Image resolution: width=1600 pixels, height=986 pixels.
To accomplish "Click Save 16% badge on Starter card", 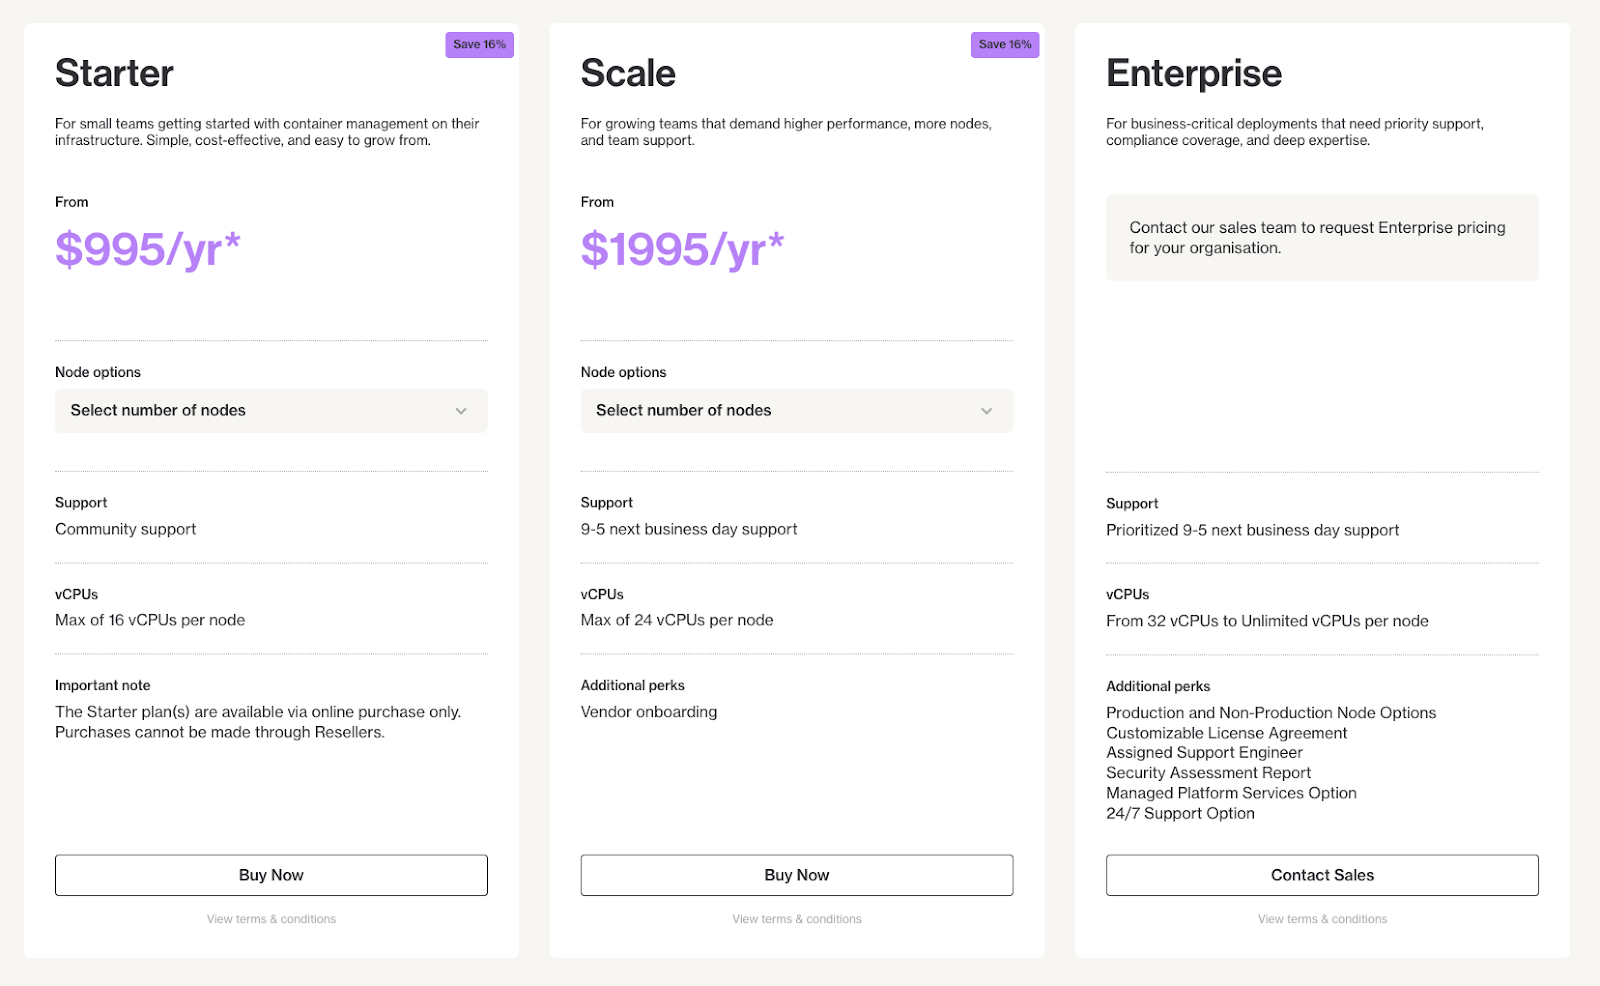I will point(479,45).
